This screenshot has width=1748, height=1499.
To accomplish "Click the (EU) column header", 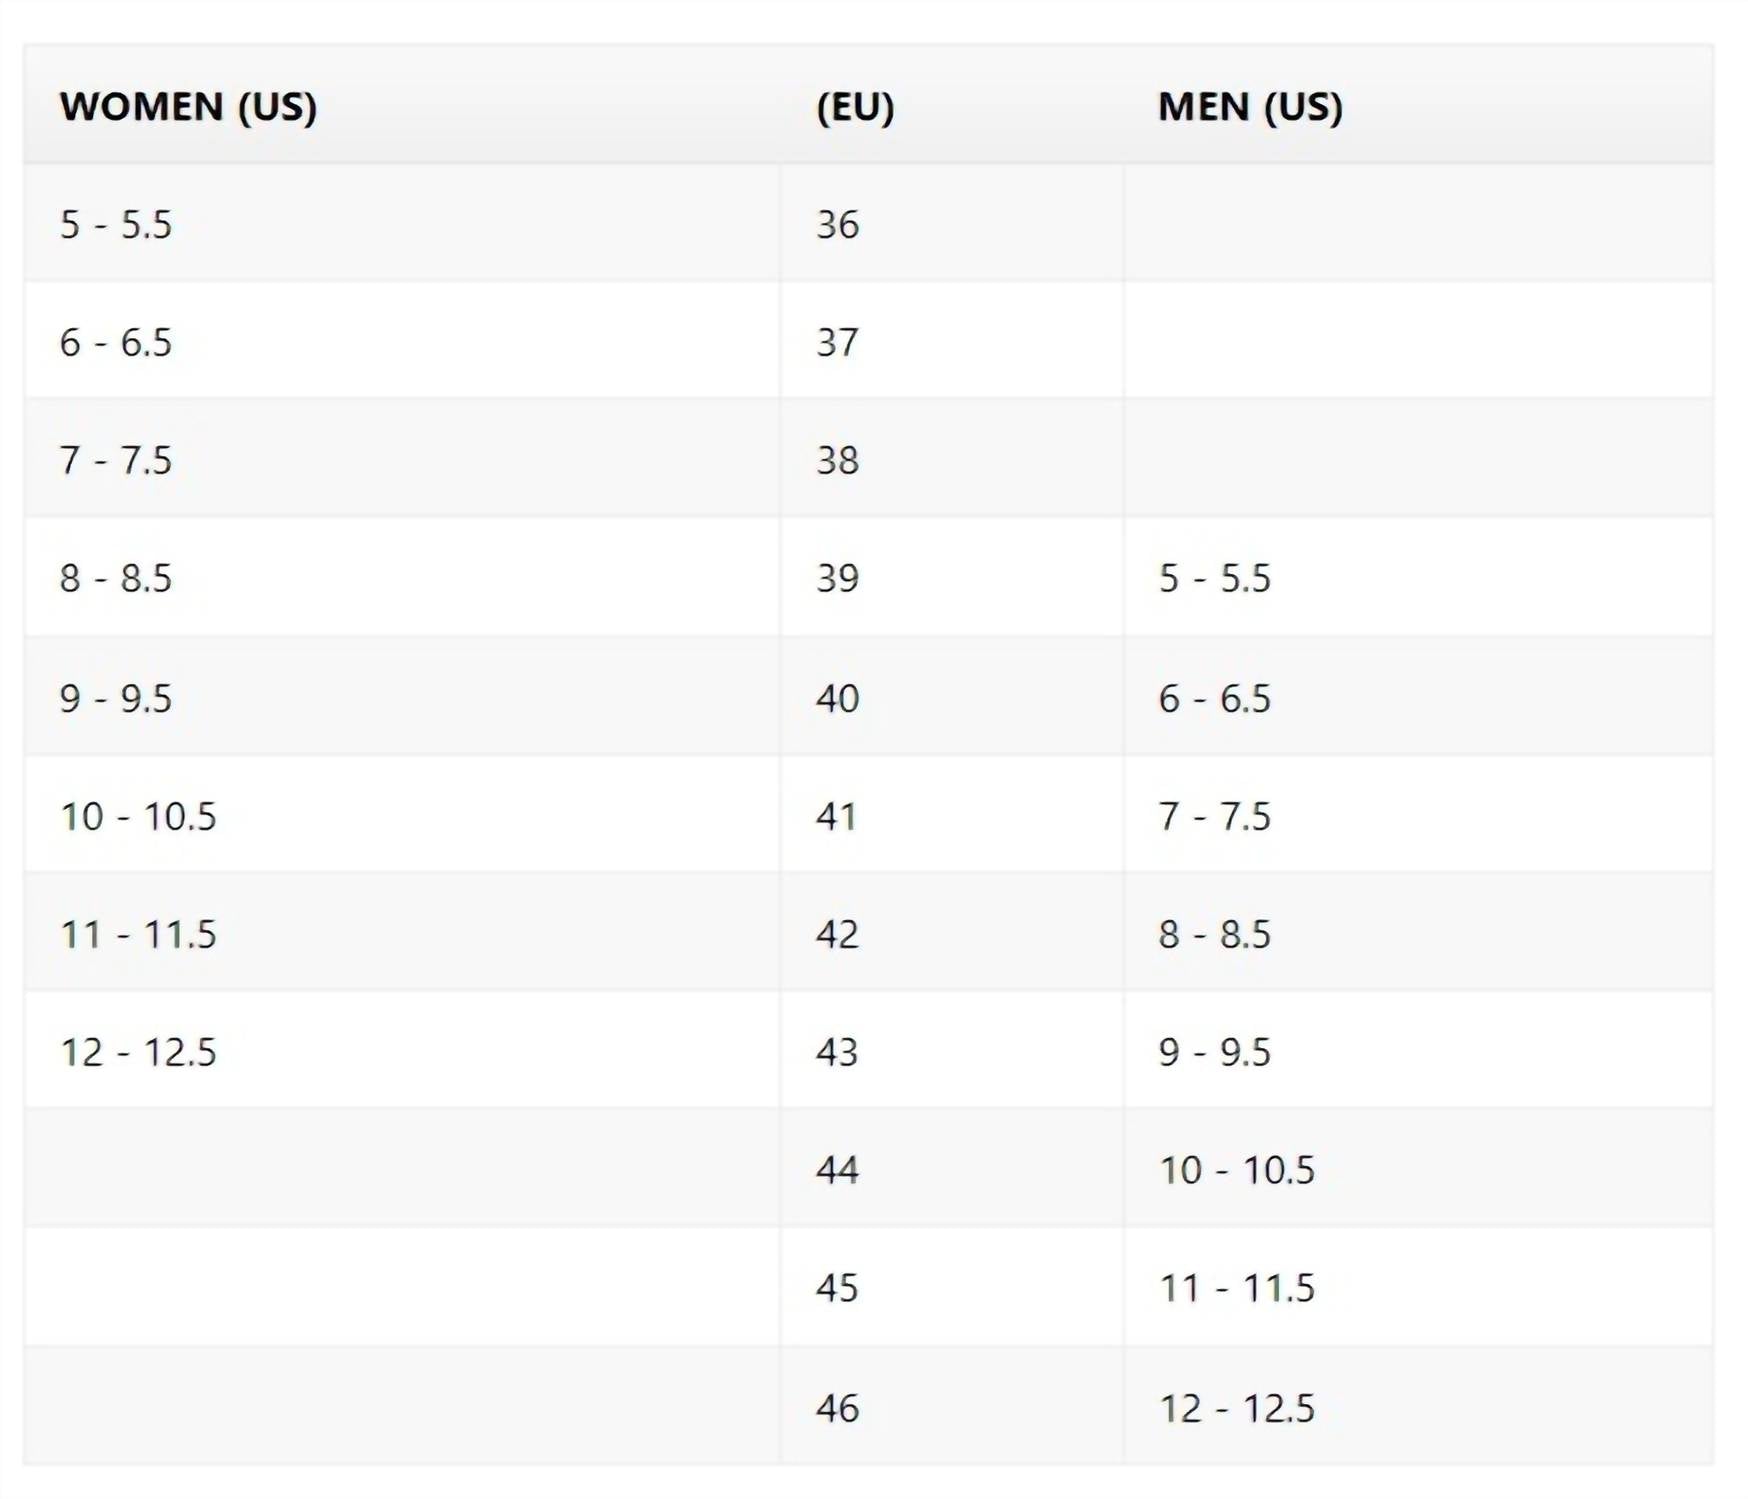I will tap(855, 107).
